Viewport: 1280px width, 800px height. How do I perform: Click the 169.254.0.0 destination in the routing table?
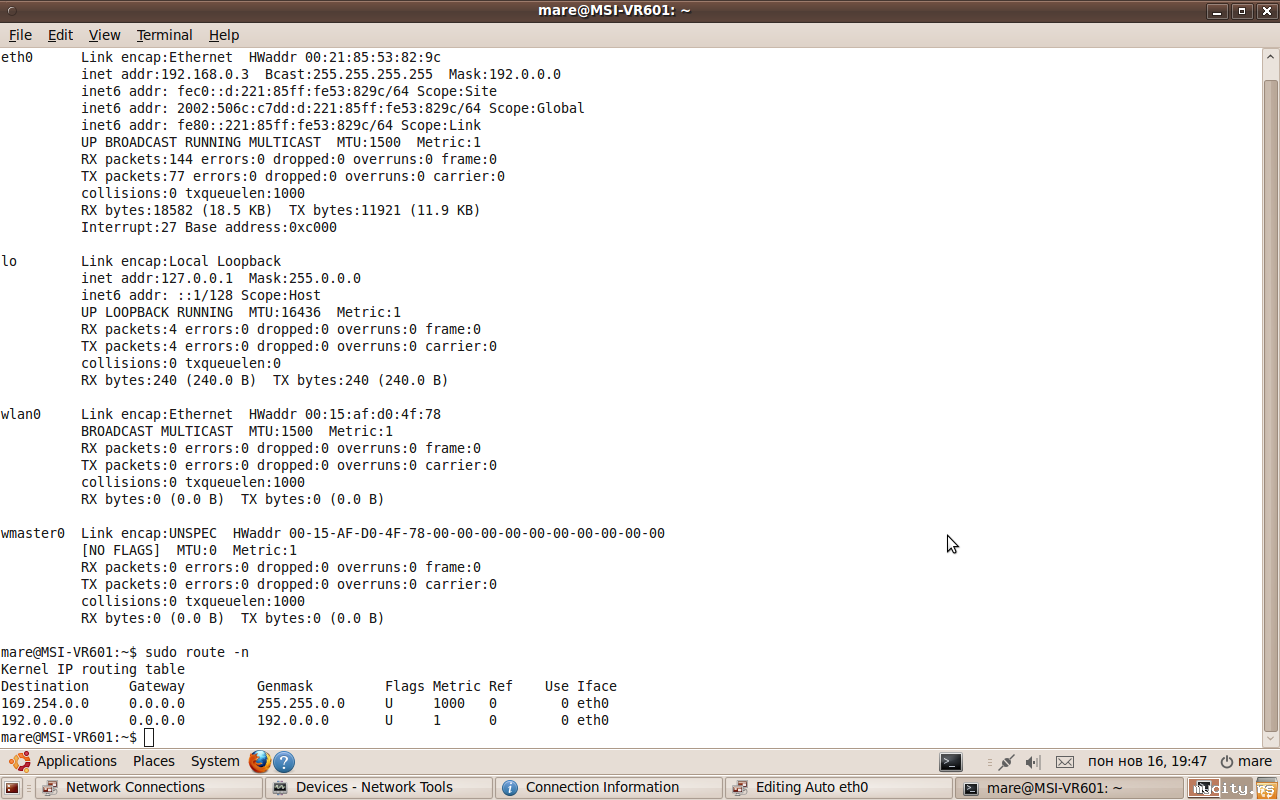tap(45, 703)
